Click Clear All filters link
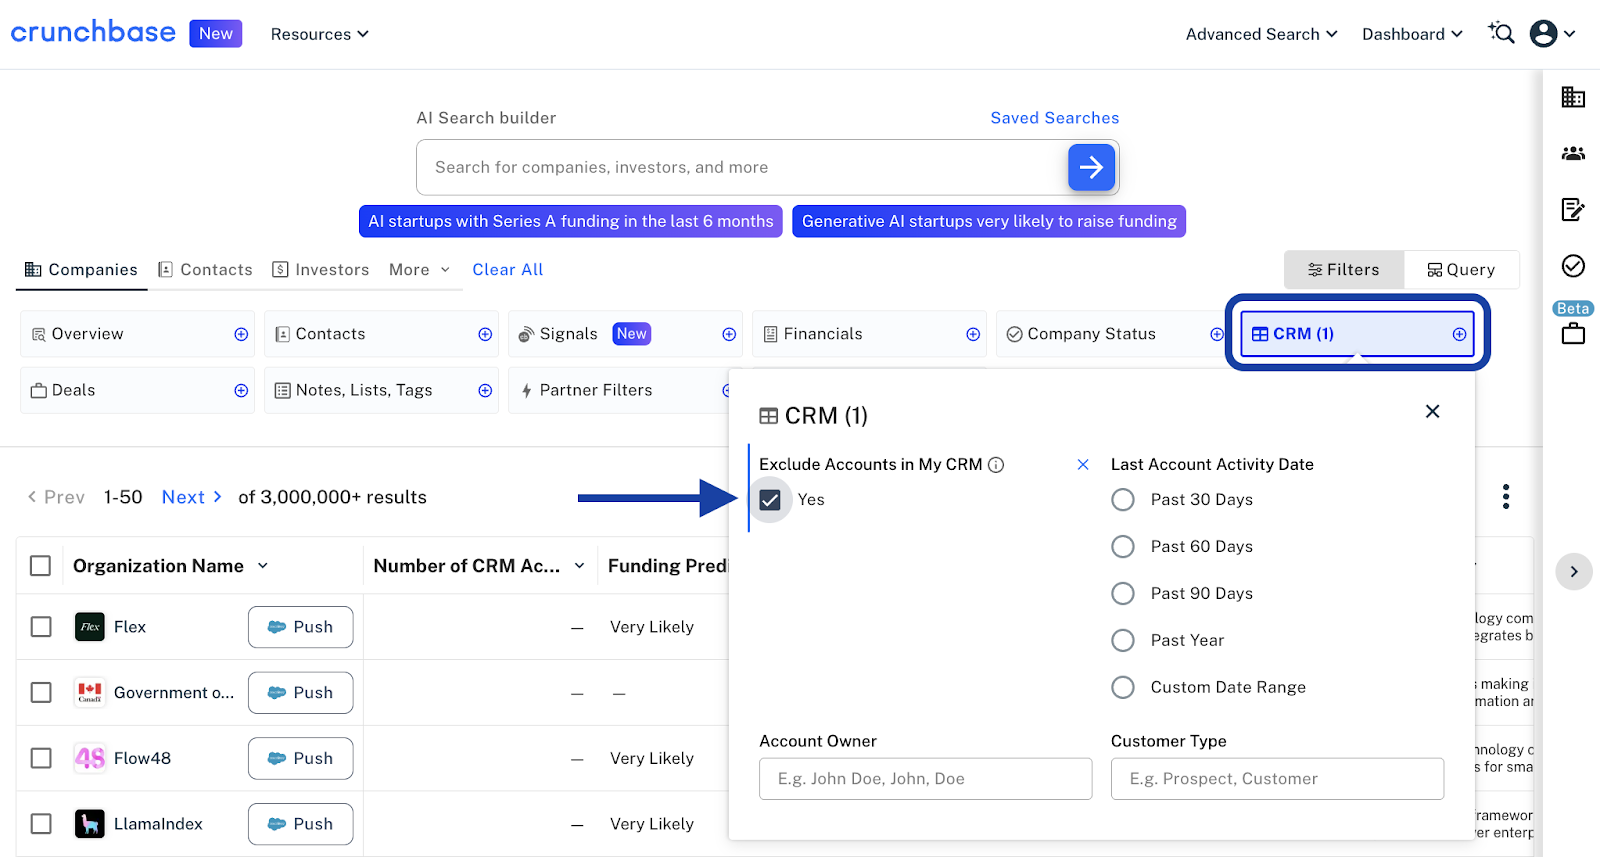Viewport: 1600px width, 857px height. click(x=508, y=270)
